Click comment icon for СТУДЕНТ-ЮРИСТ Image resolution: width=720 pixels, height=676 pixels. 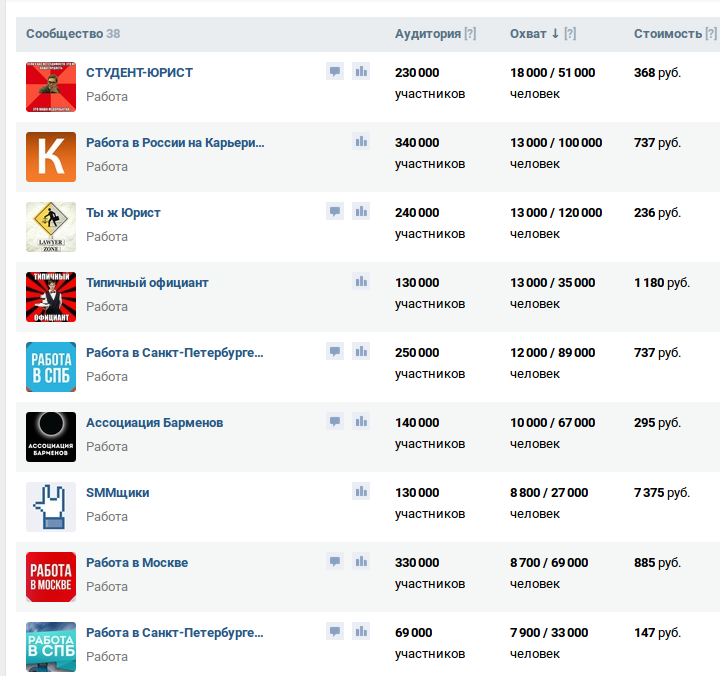[x=335, y=71]
